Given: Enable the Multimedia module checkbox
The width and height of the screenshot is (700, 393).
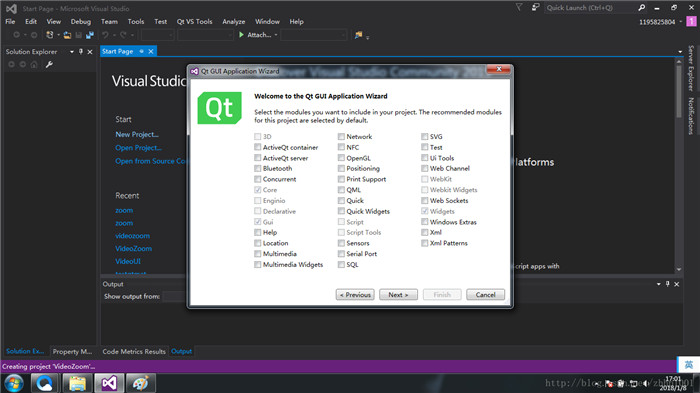Looking at the screenshot, I should point(258,254).
